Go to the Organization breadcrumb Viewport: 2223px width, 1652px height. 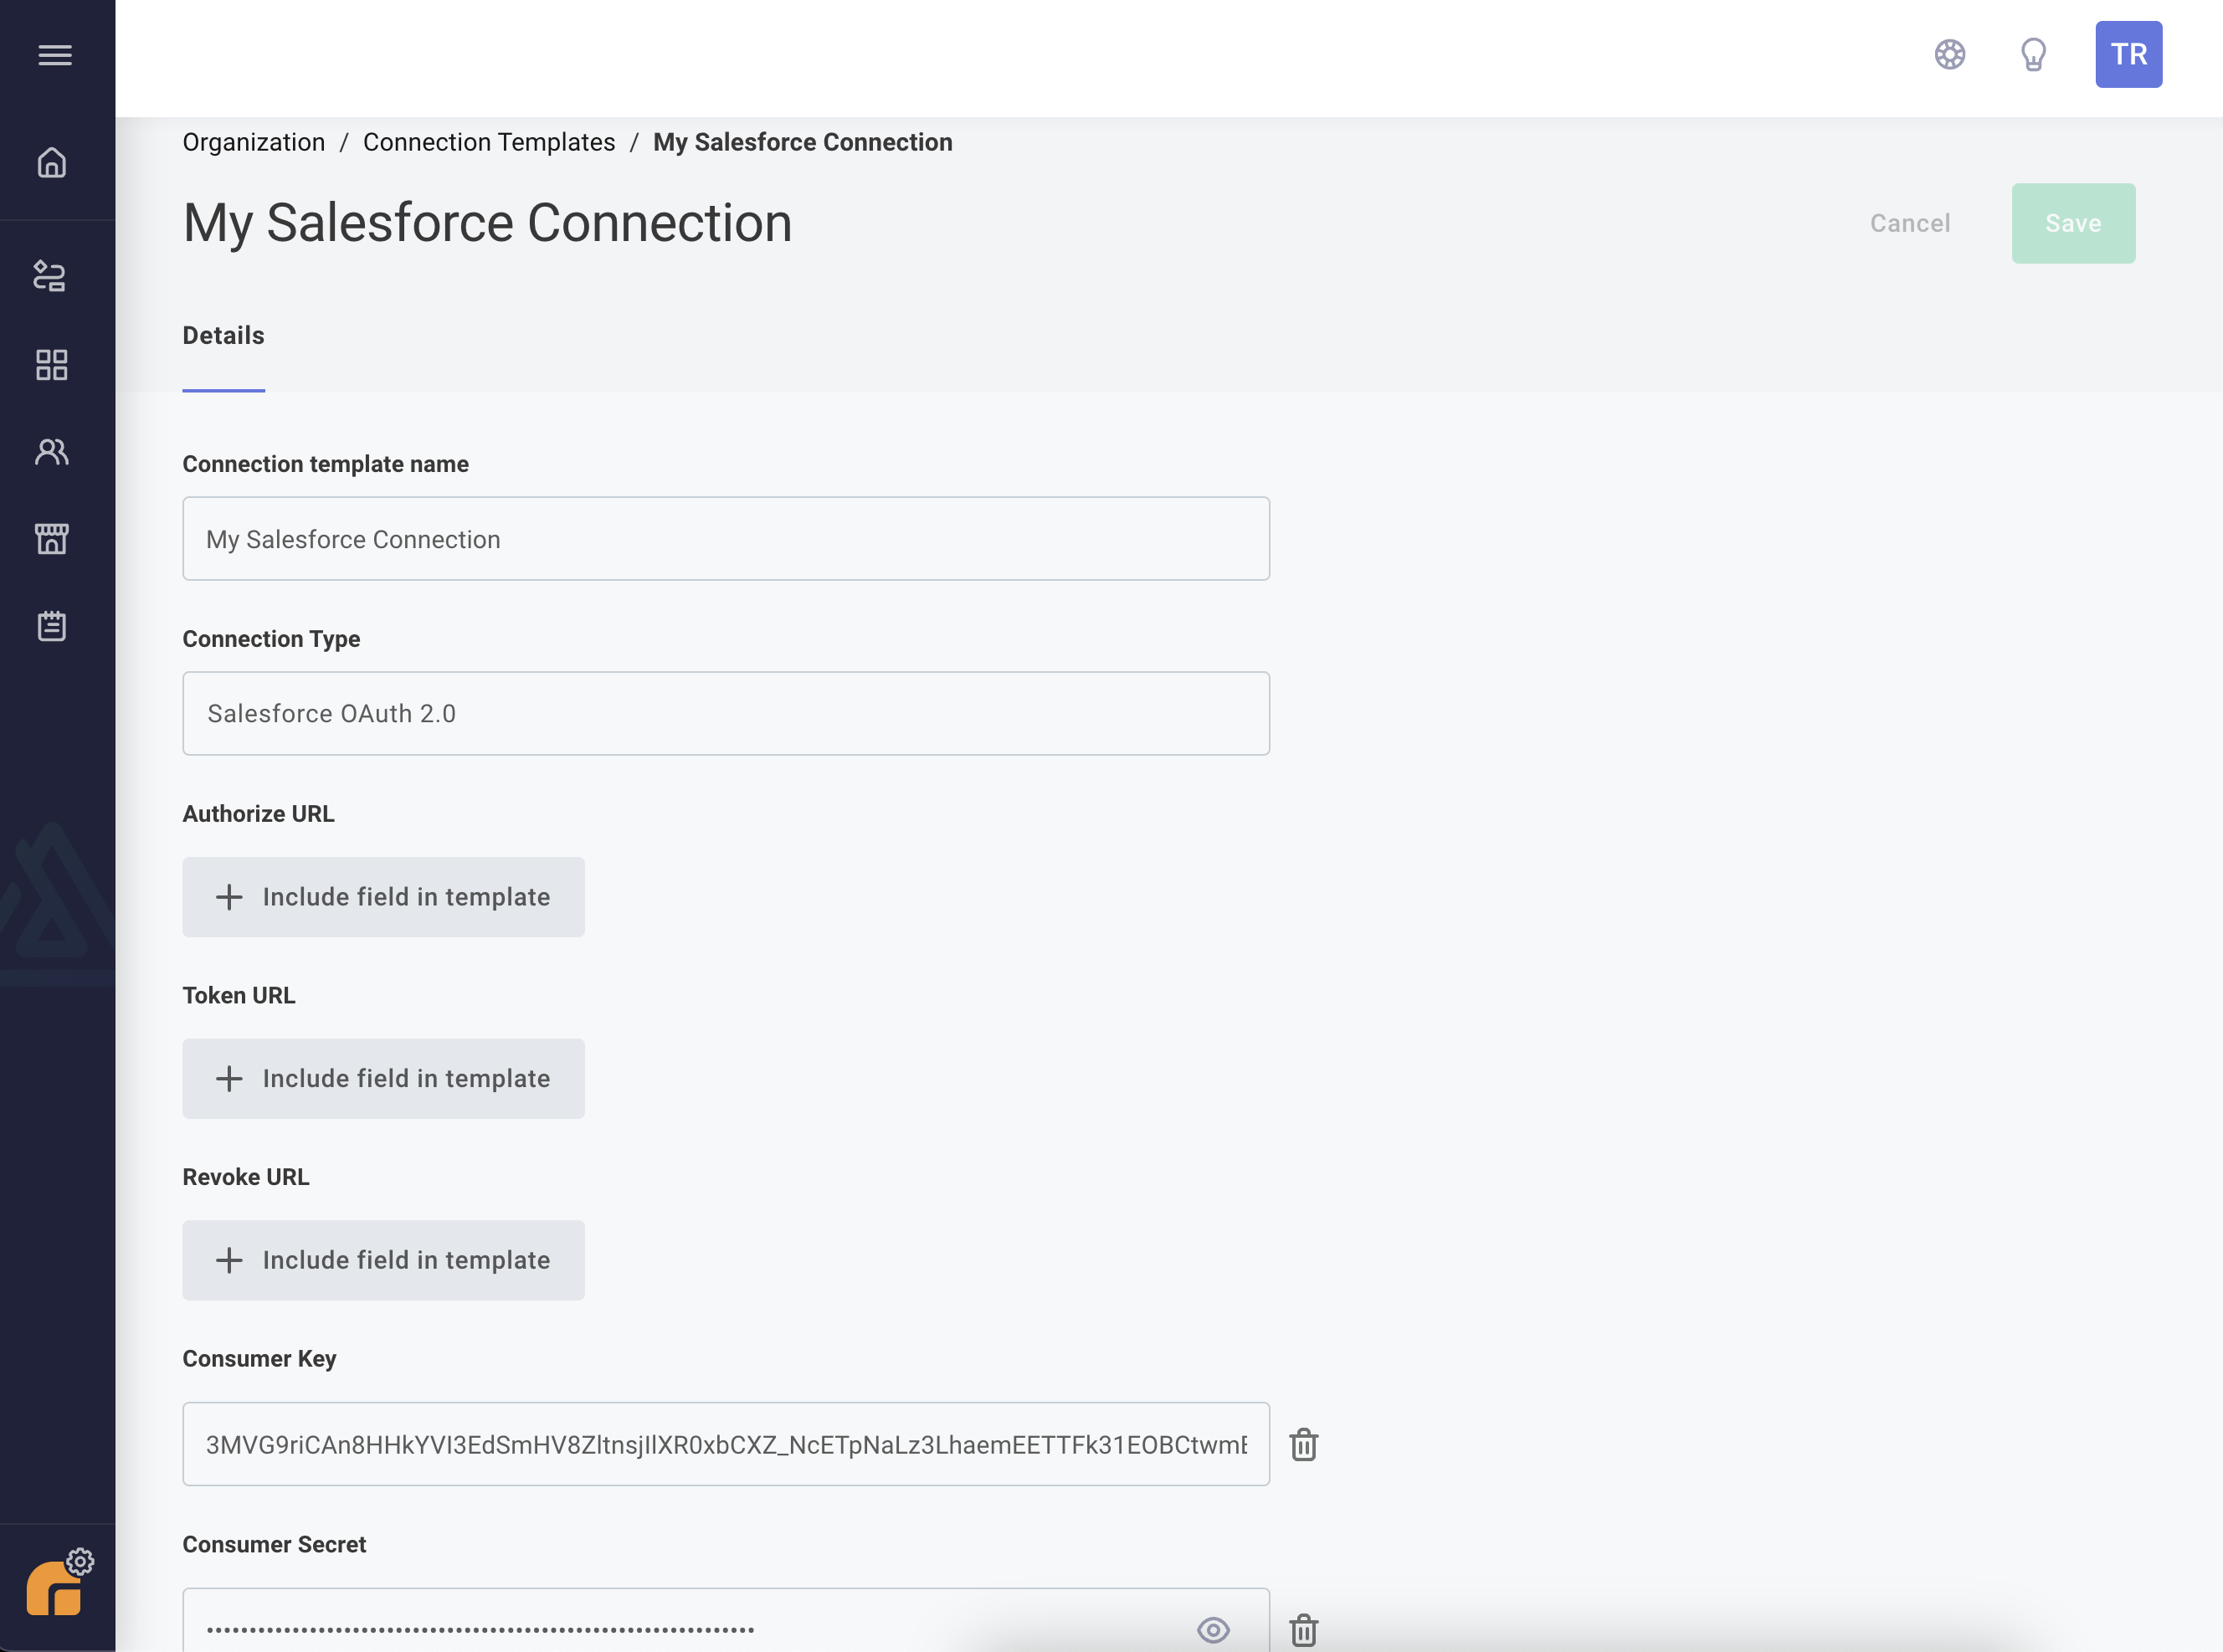pos(254,142)
